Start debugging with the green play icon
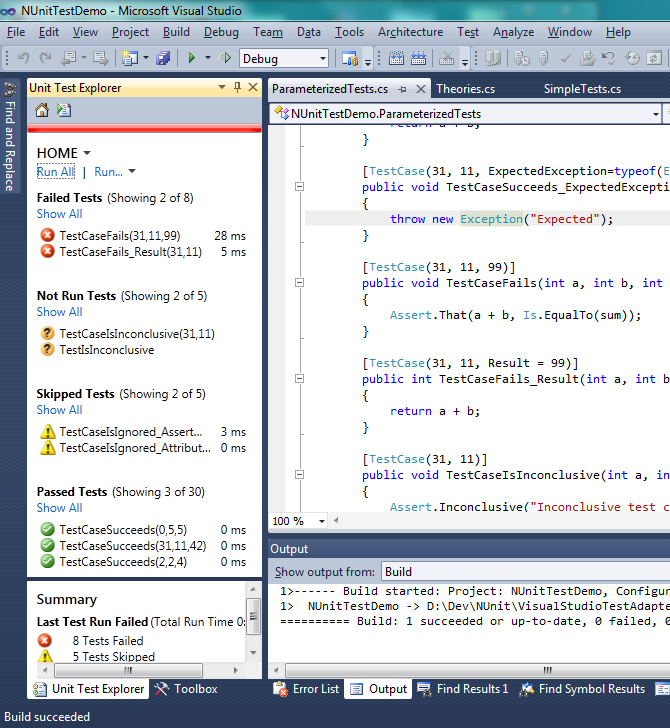670x728 pixels. [192, 58]
